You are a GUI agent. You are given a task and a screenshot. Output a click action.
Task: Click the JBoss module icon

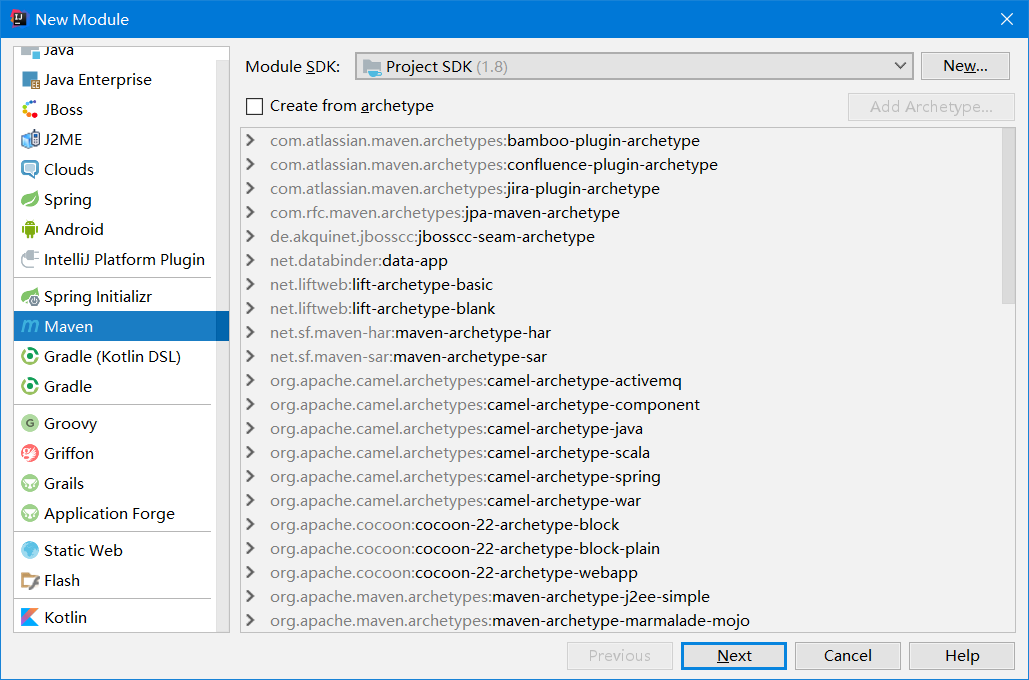[x=30, y=110]
